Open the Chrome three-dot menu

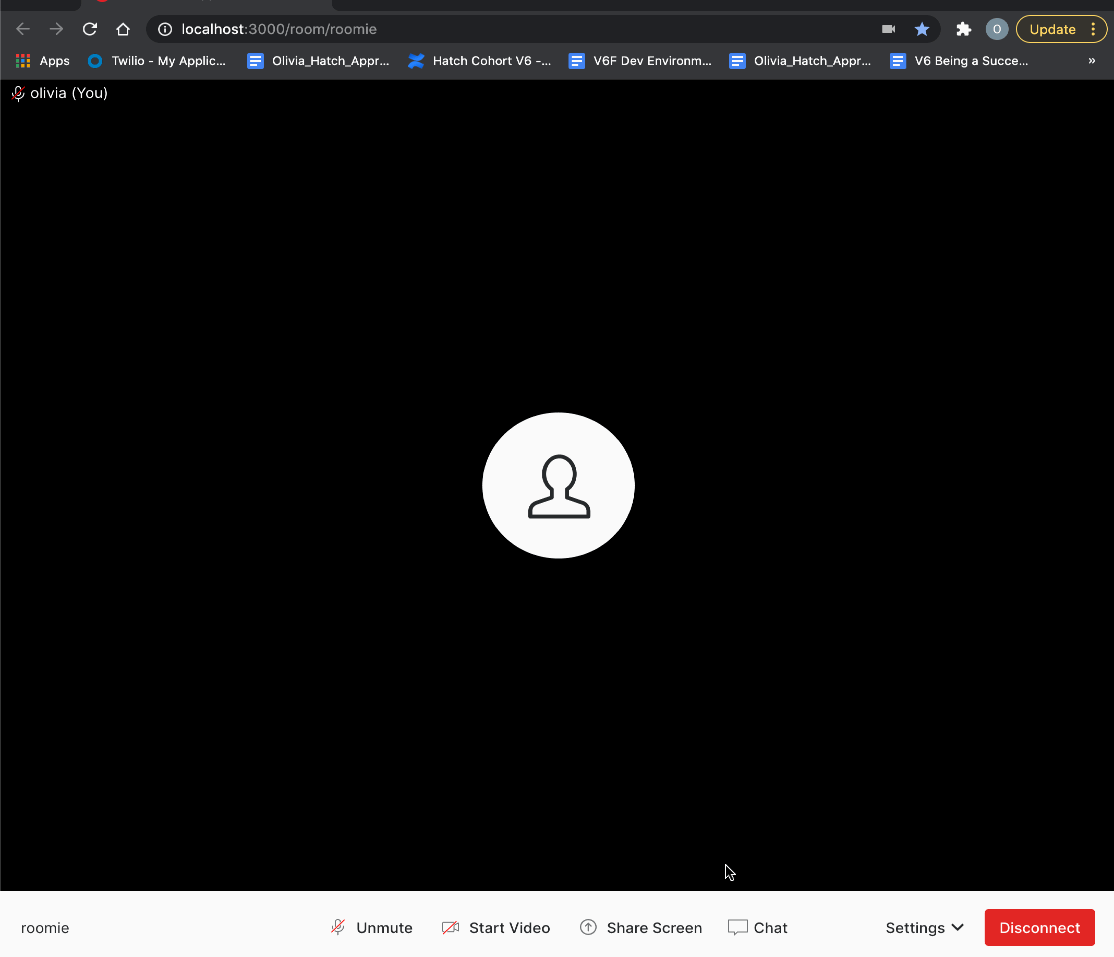1093,29
